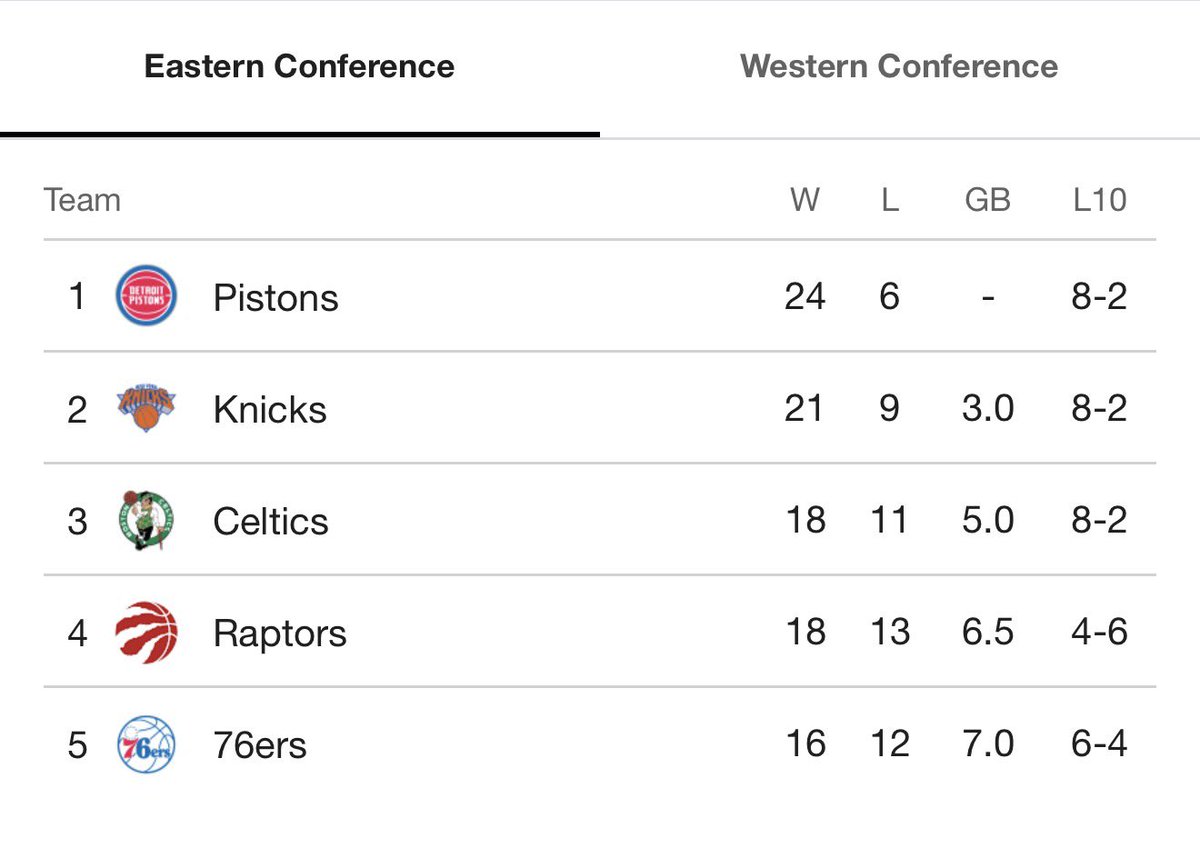The height and width of the screenshot is (858, 1200).
Task: Select the Eastern Conference tab
Action: pos(299,67)
